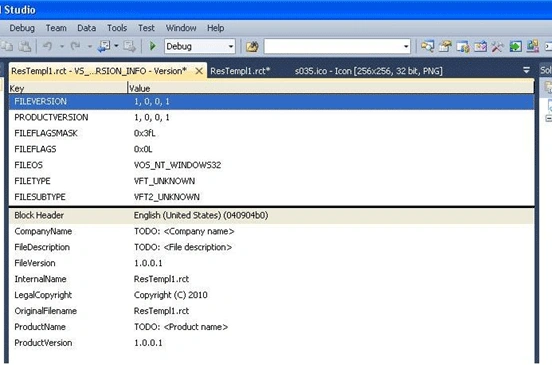Select the FILEVERSION row
This screenshot has width=552, height=365.
pyautogui.click(x=271, y=102)
